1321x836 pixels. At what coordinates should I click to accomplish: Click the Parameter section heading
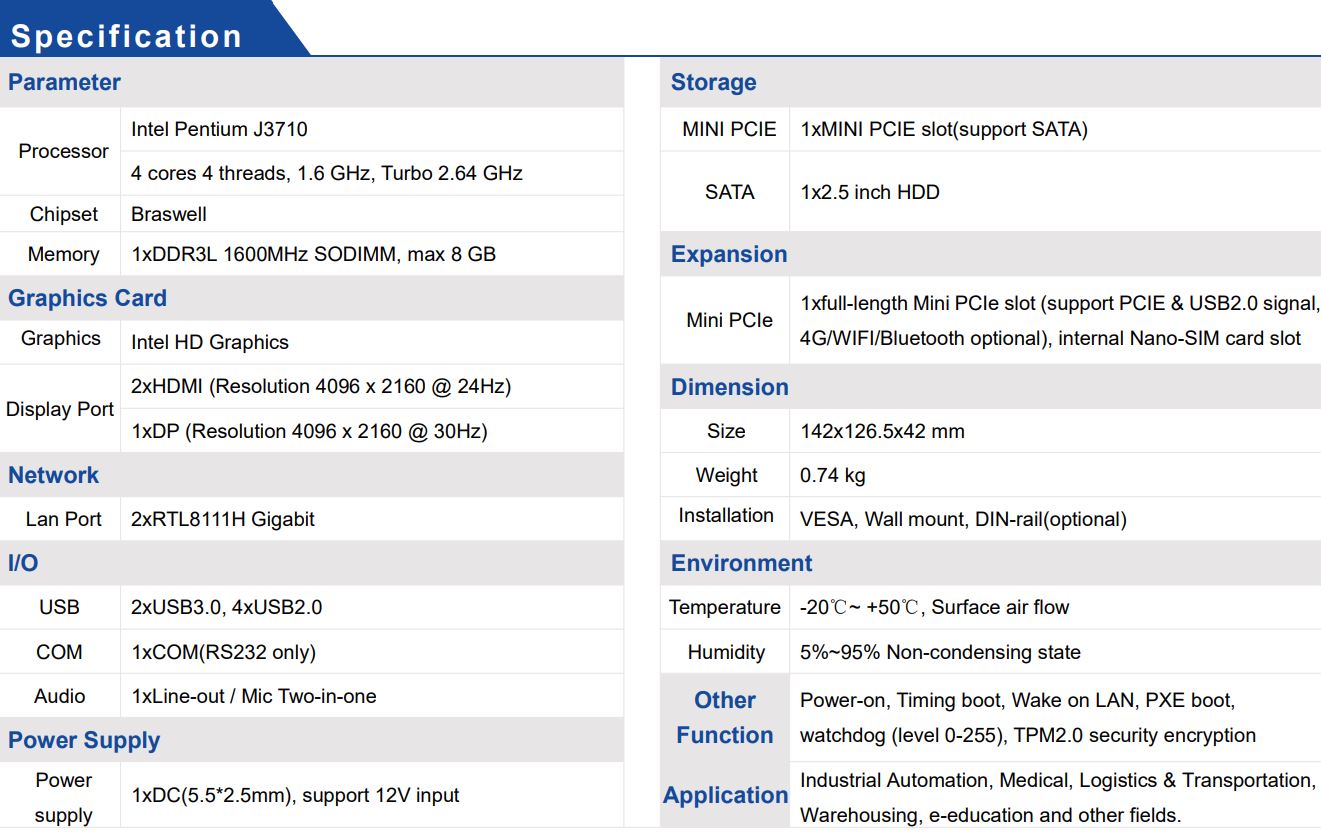[x=64, y=82]
